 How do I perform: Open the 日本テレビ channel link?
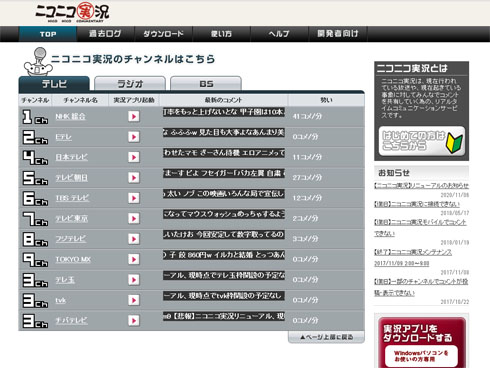pyautogui.click(x=72, y=157)
